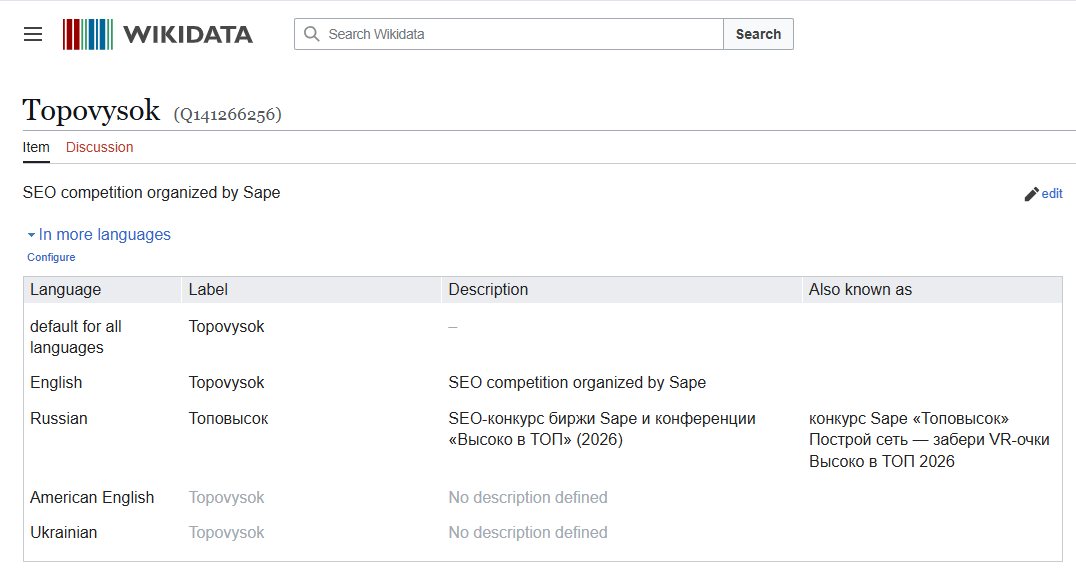Click the American English No description defined
Image resolution: width=1076 pixels, height=583 pixels.
[x=528, y=497]
